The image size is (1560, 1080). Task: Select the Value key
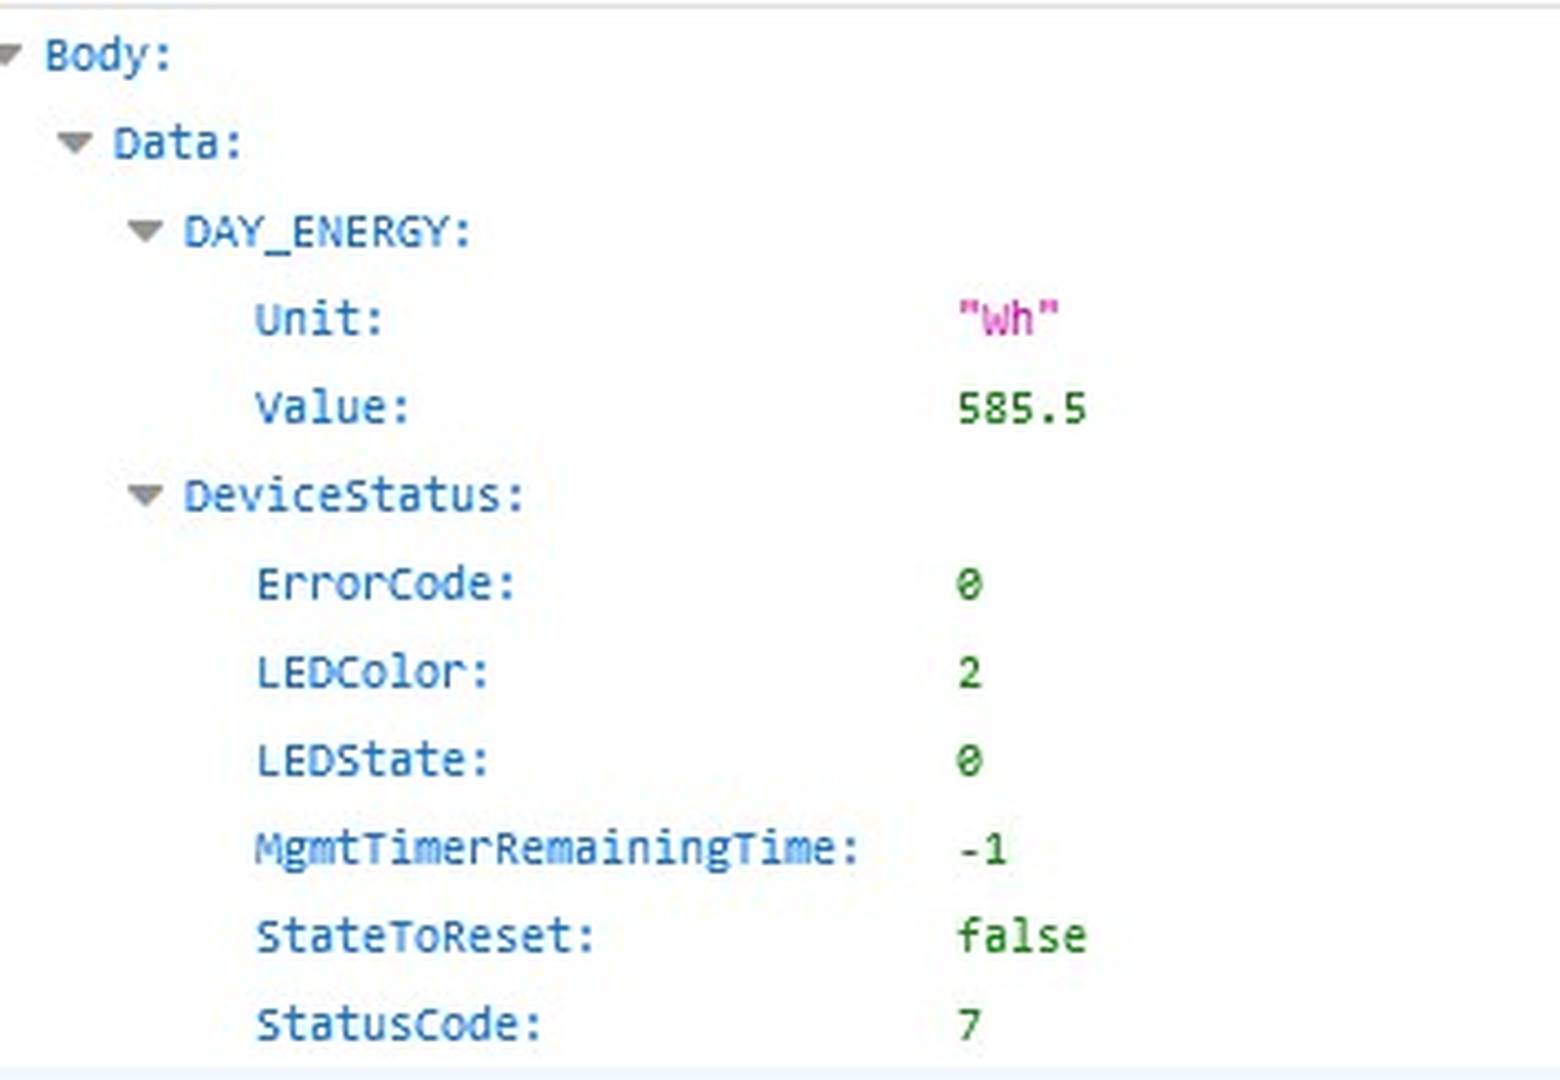click(x=332, y=408)
